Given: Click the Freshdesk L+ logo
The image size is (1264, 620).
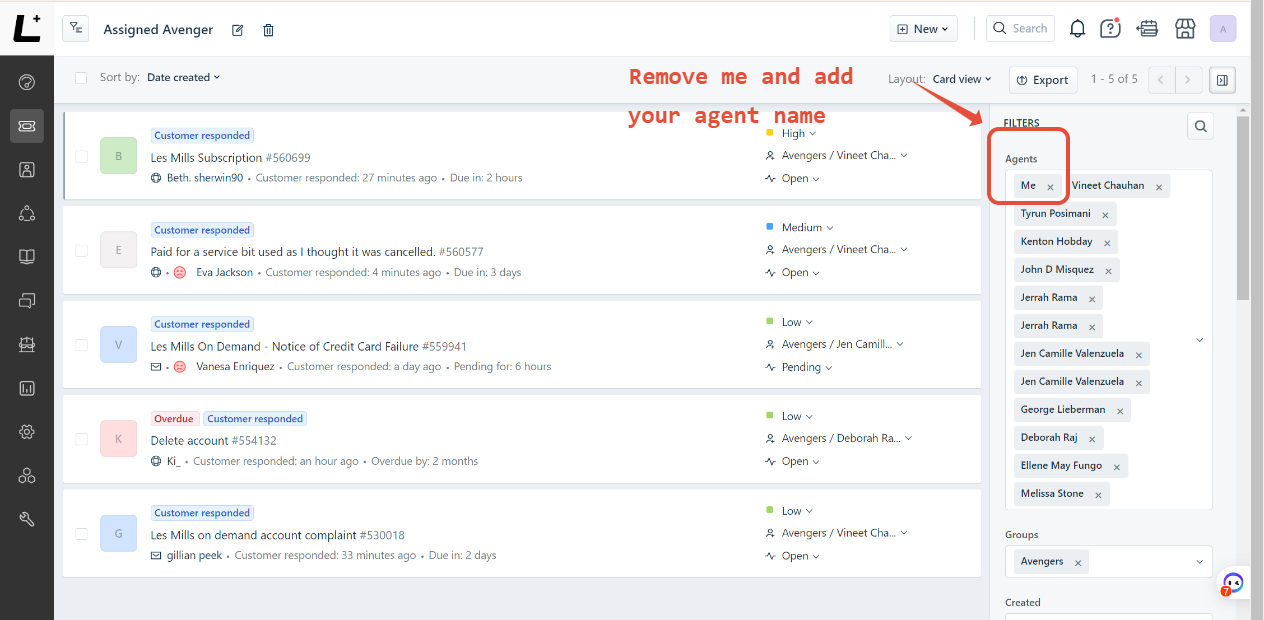Looking at the screenshot, I should pos(27,29).
